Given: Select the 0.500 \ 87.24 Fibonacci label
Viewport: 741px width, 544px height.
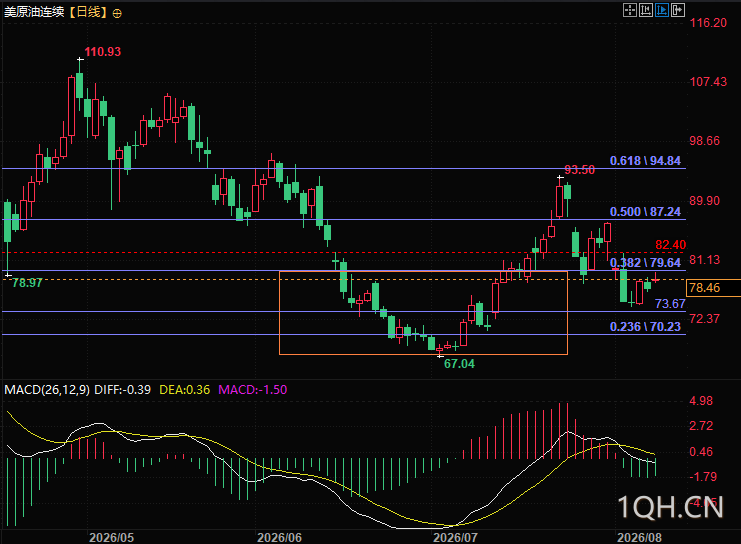Looking at the screenshot, I should coord(645,212).
